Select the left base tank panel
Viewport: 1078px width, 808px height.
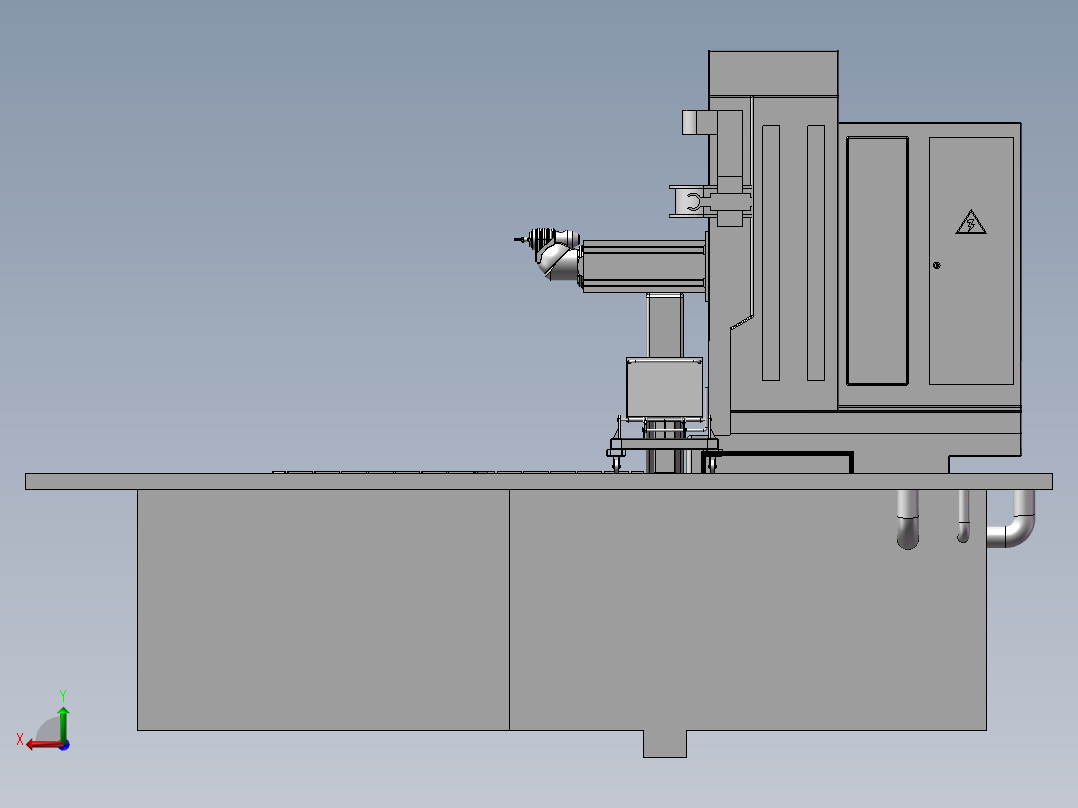(x=323, y=610)
